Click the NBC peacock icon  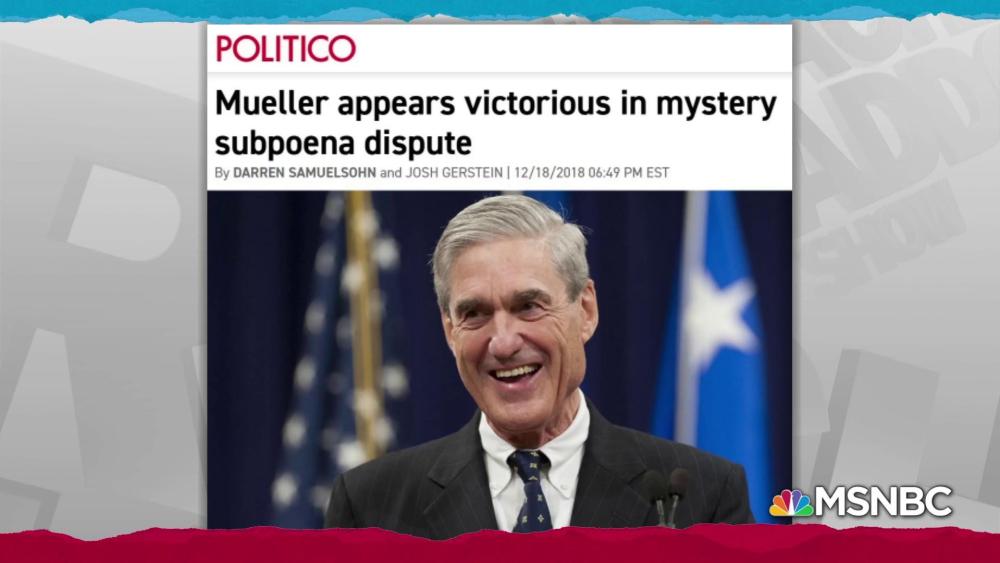tap(791, 502)
